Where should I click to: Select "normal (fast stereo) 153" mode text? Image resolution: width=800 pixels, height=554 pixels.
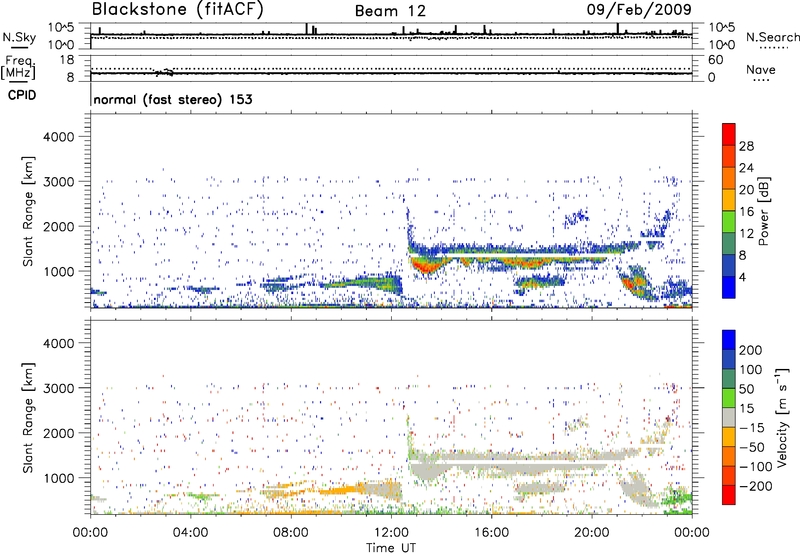(x=173, y=99)
